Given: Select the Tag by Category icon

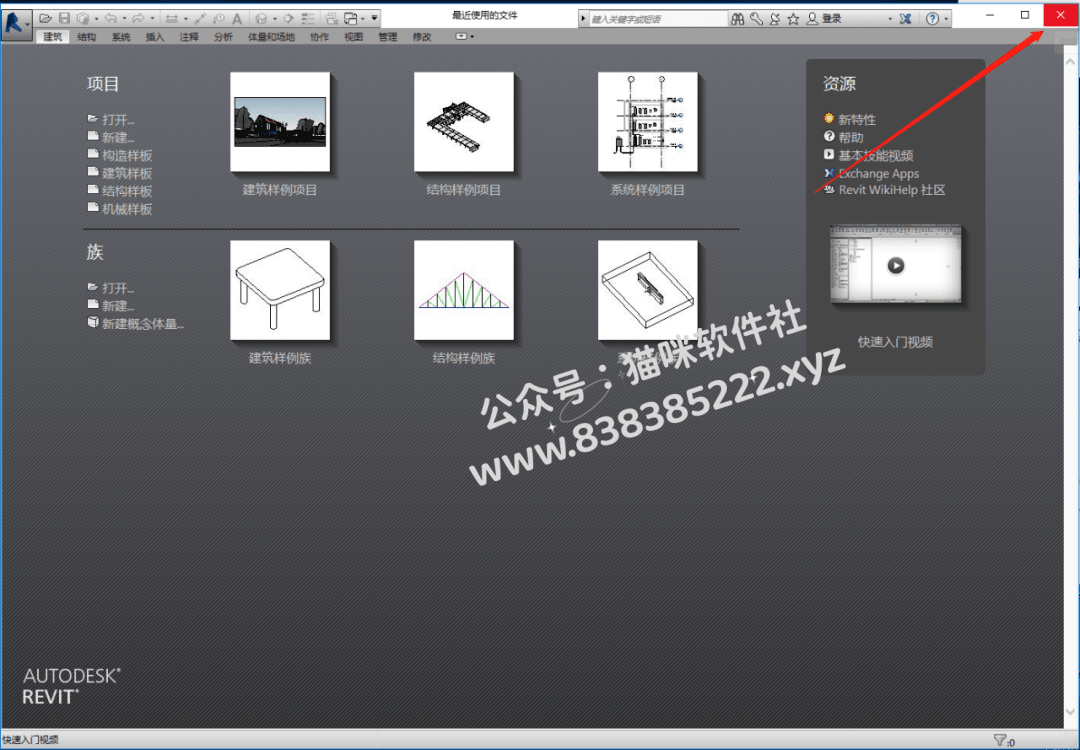Looking at the screenshot, I should click(x=219, y=19).
